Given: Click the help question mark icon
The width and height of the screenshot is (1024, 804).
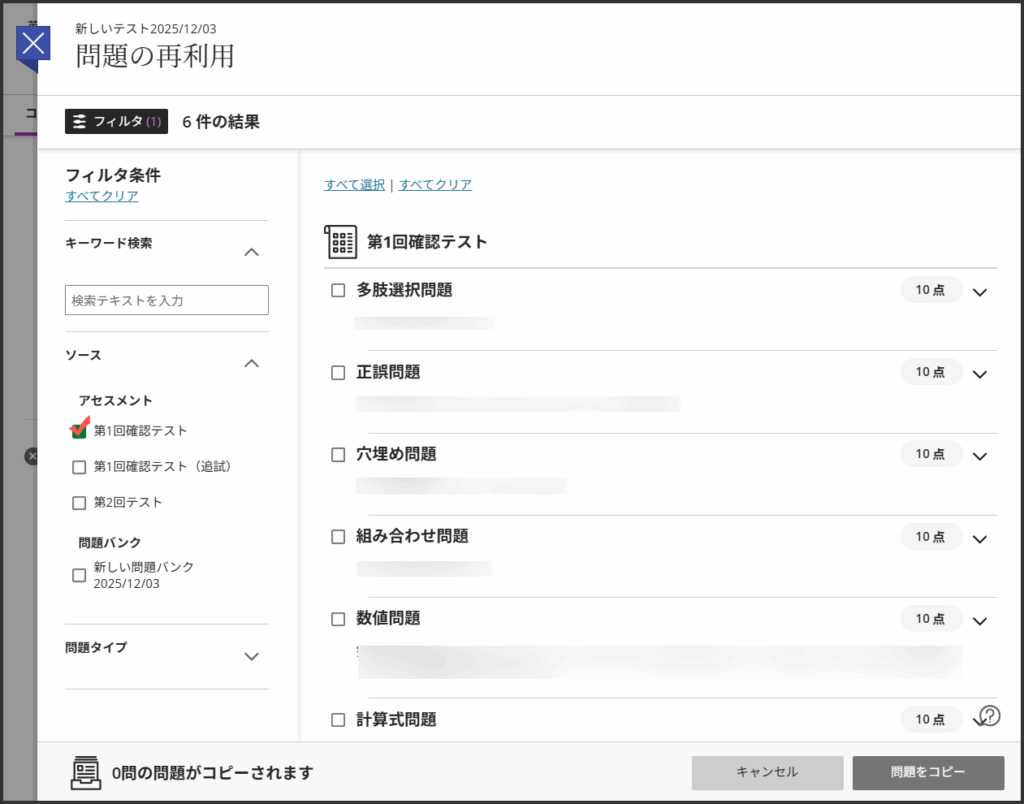Looking at the screenshot, I should click(x=989, y=715).
